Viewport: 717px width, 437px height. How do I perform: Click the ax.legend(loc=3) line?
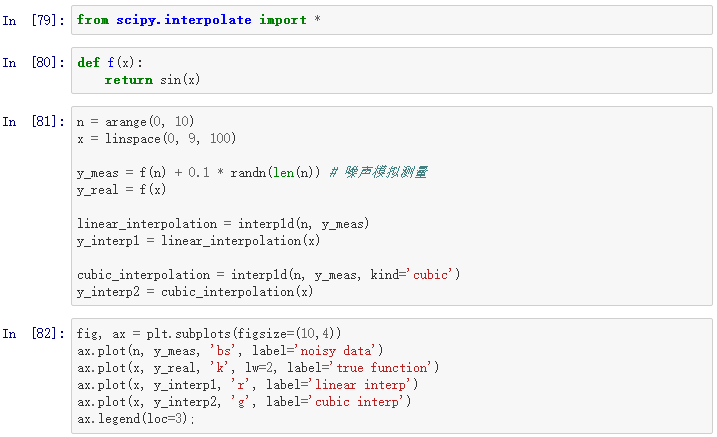(136, 419)
